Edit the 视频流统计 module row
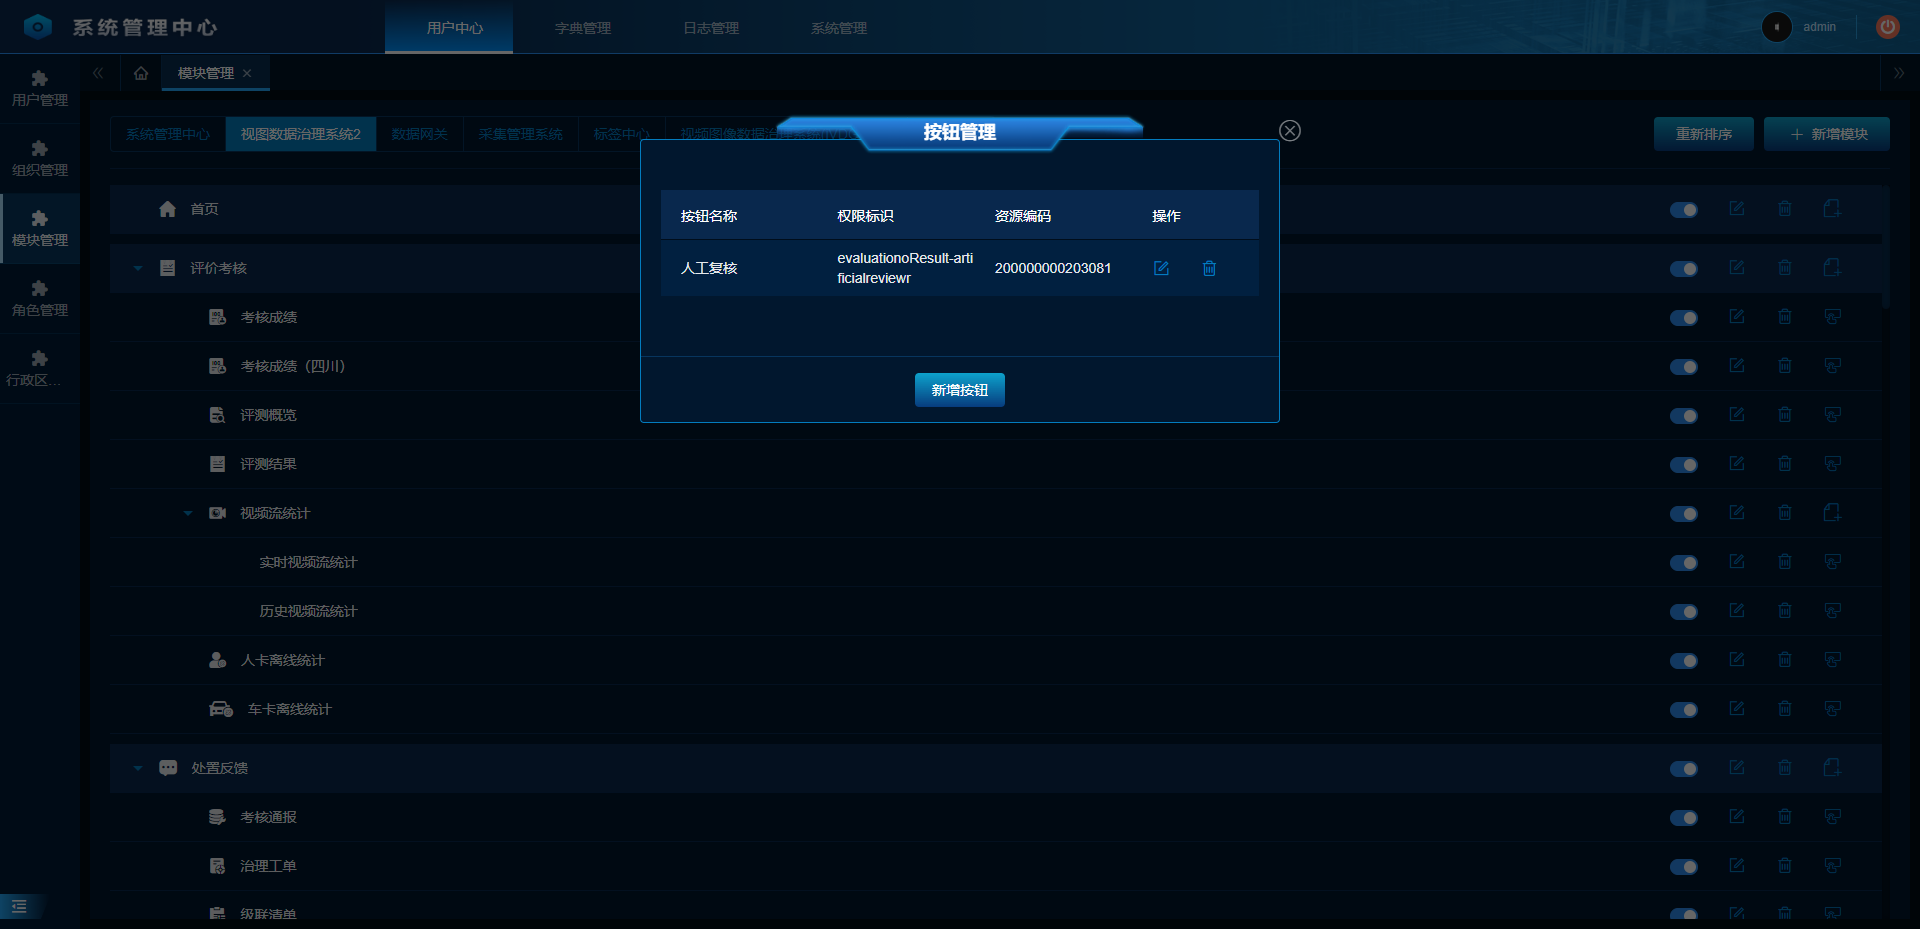 pyautogui.click(x=1737, y=513)
